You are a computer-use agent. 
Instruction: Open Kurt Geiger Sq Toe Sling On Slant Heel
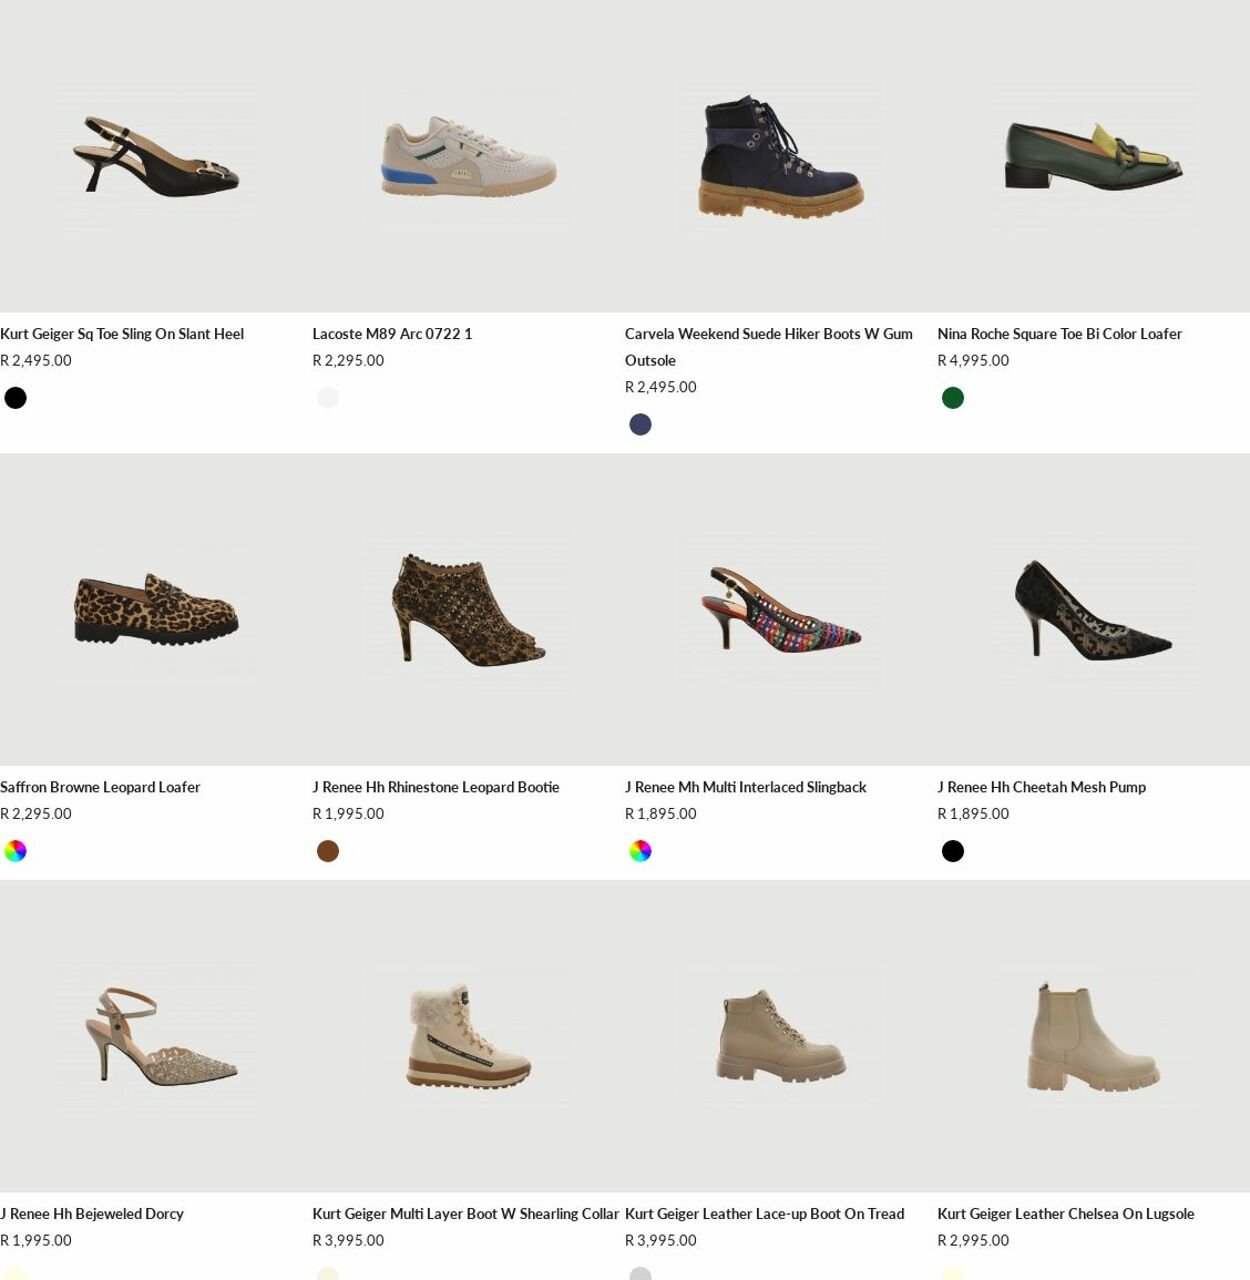pyautogui.click(x=122, y=334)
